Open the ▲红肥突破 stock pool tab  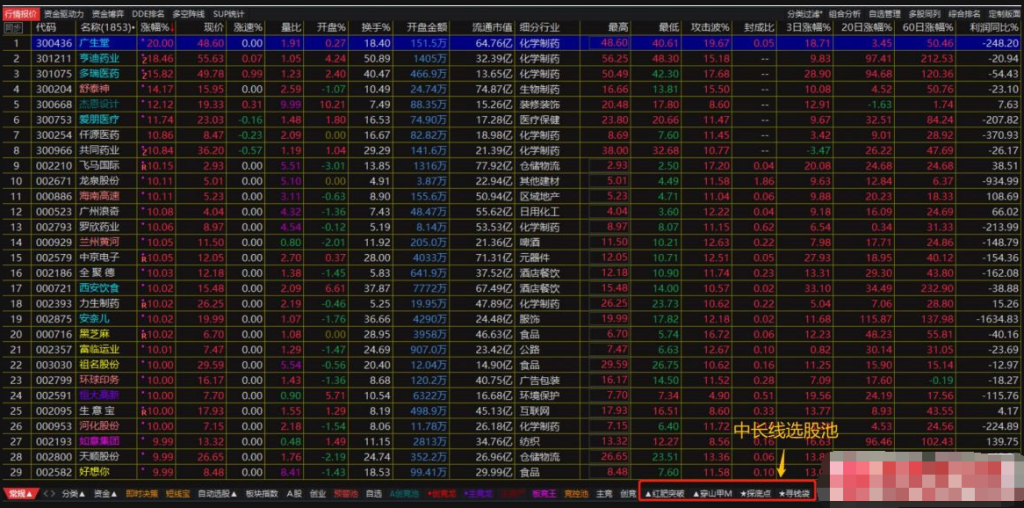pos(663,493)
